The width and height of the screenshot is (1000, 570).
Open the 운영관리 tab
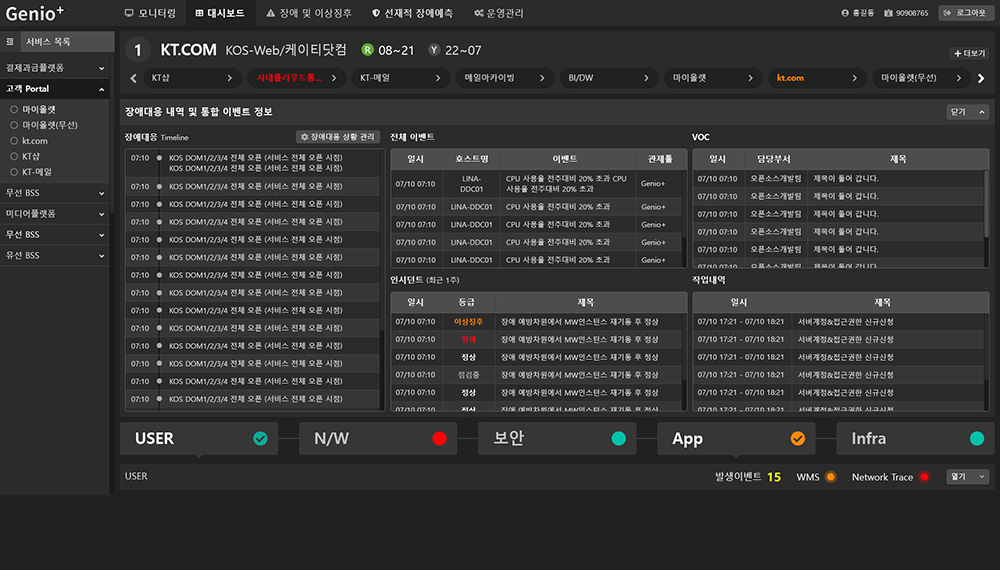coord(499,13)
